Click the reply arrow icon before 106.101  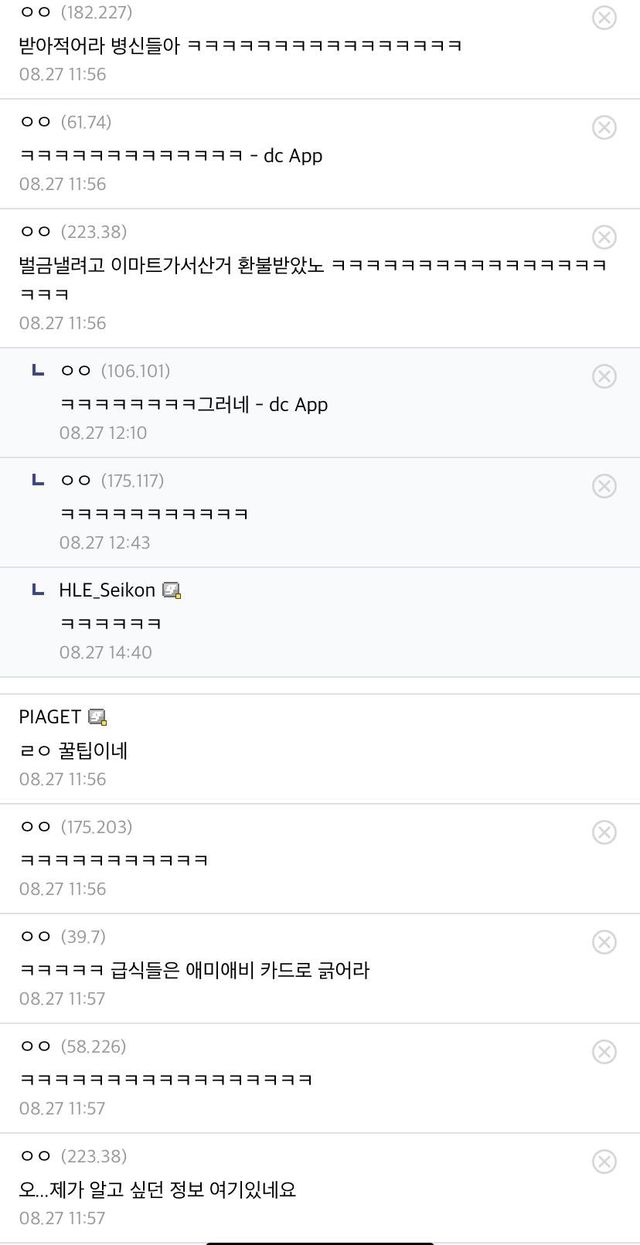pos(38,371)
